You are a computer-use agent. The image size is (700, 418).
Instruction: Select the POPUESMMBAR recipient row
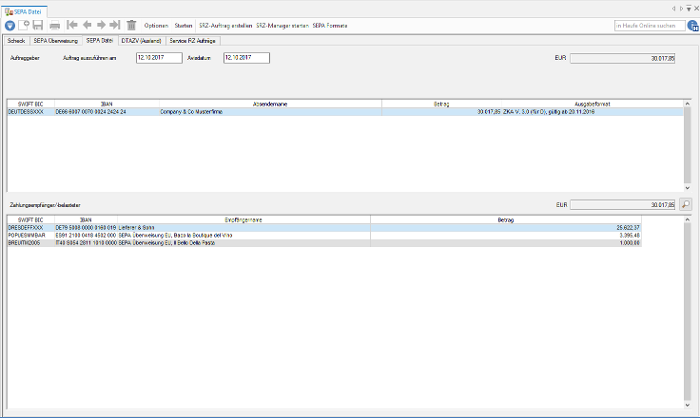pyautogui.click(x=324, y=235)
